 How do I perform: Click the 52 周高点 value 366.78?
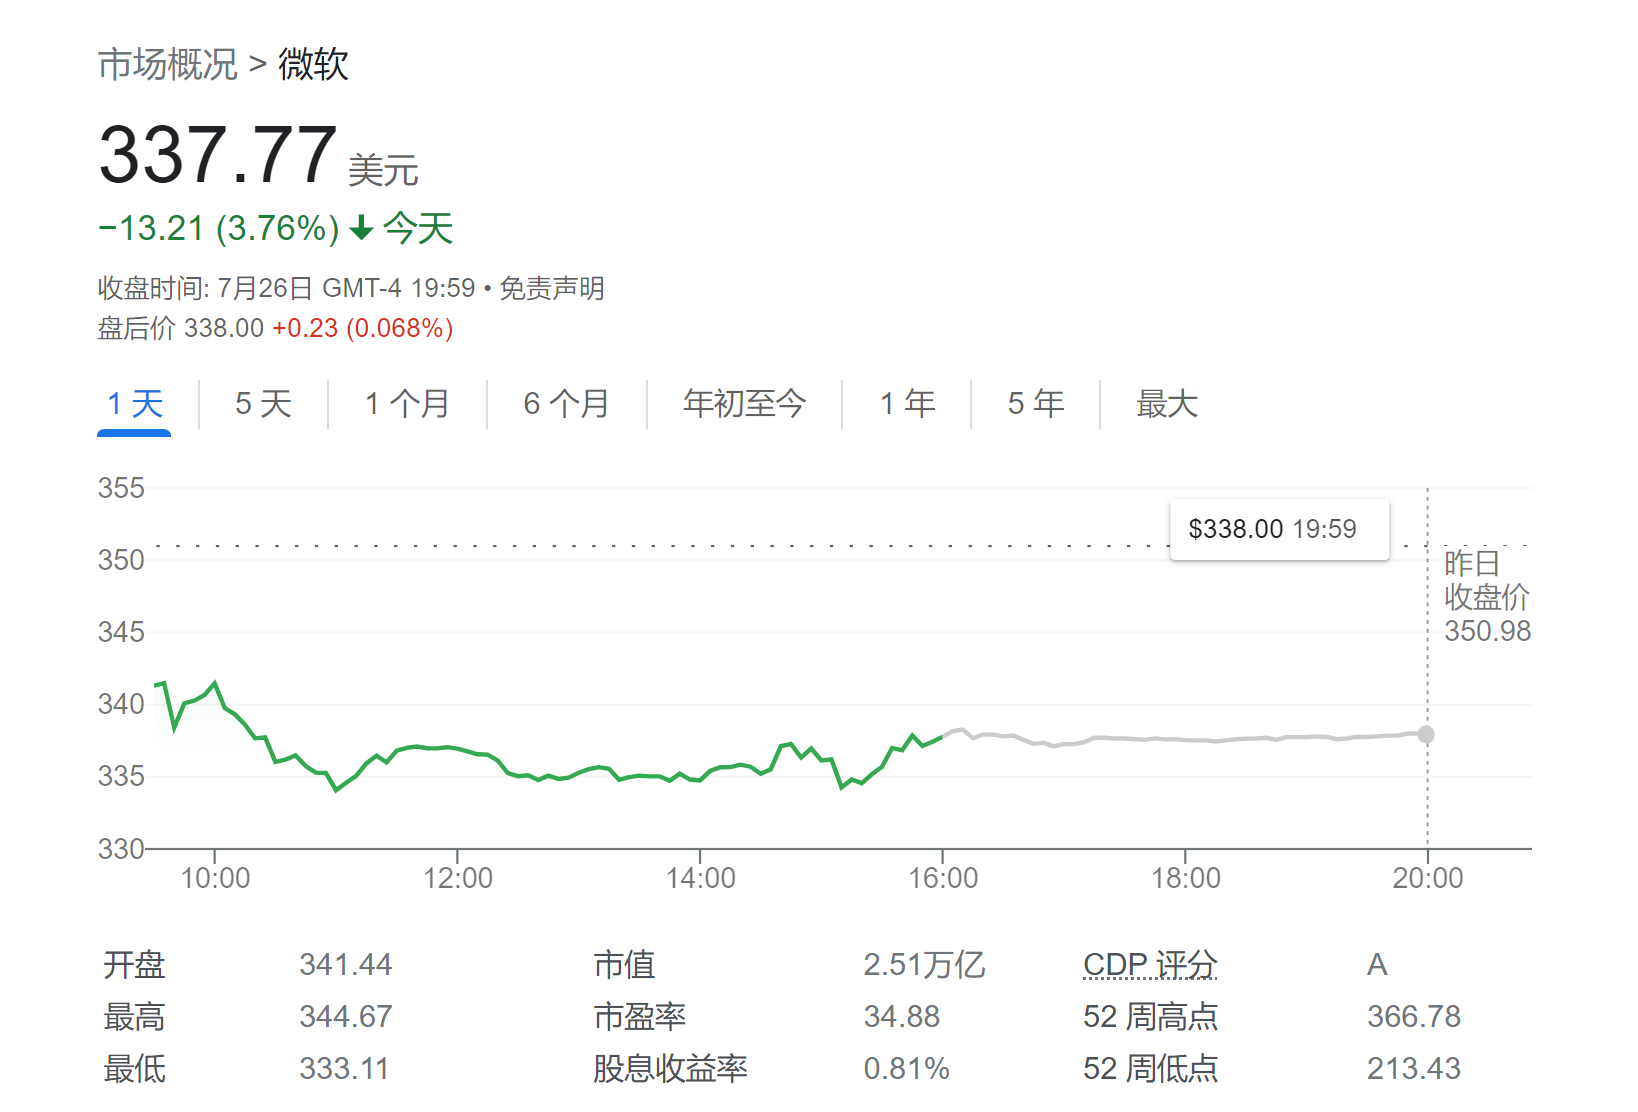1413,1016
